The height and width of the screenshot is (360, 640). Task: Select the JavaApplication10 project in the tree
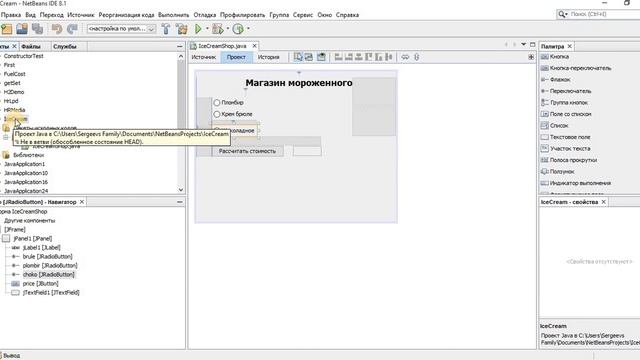pos(26,173)
